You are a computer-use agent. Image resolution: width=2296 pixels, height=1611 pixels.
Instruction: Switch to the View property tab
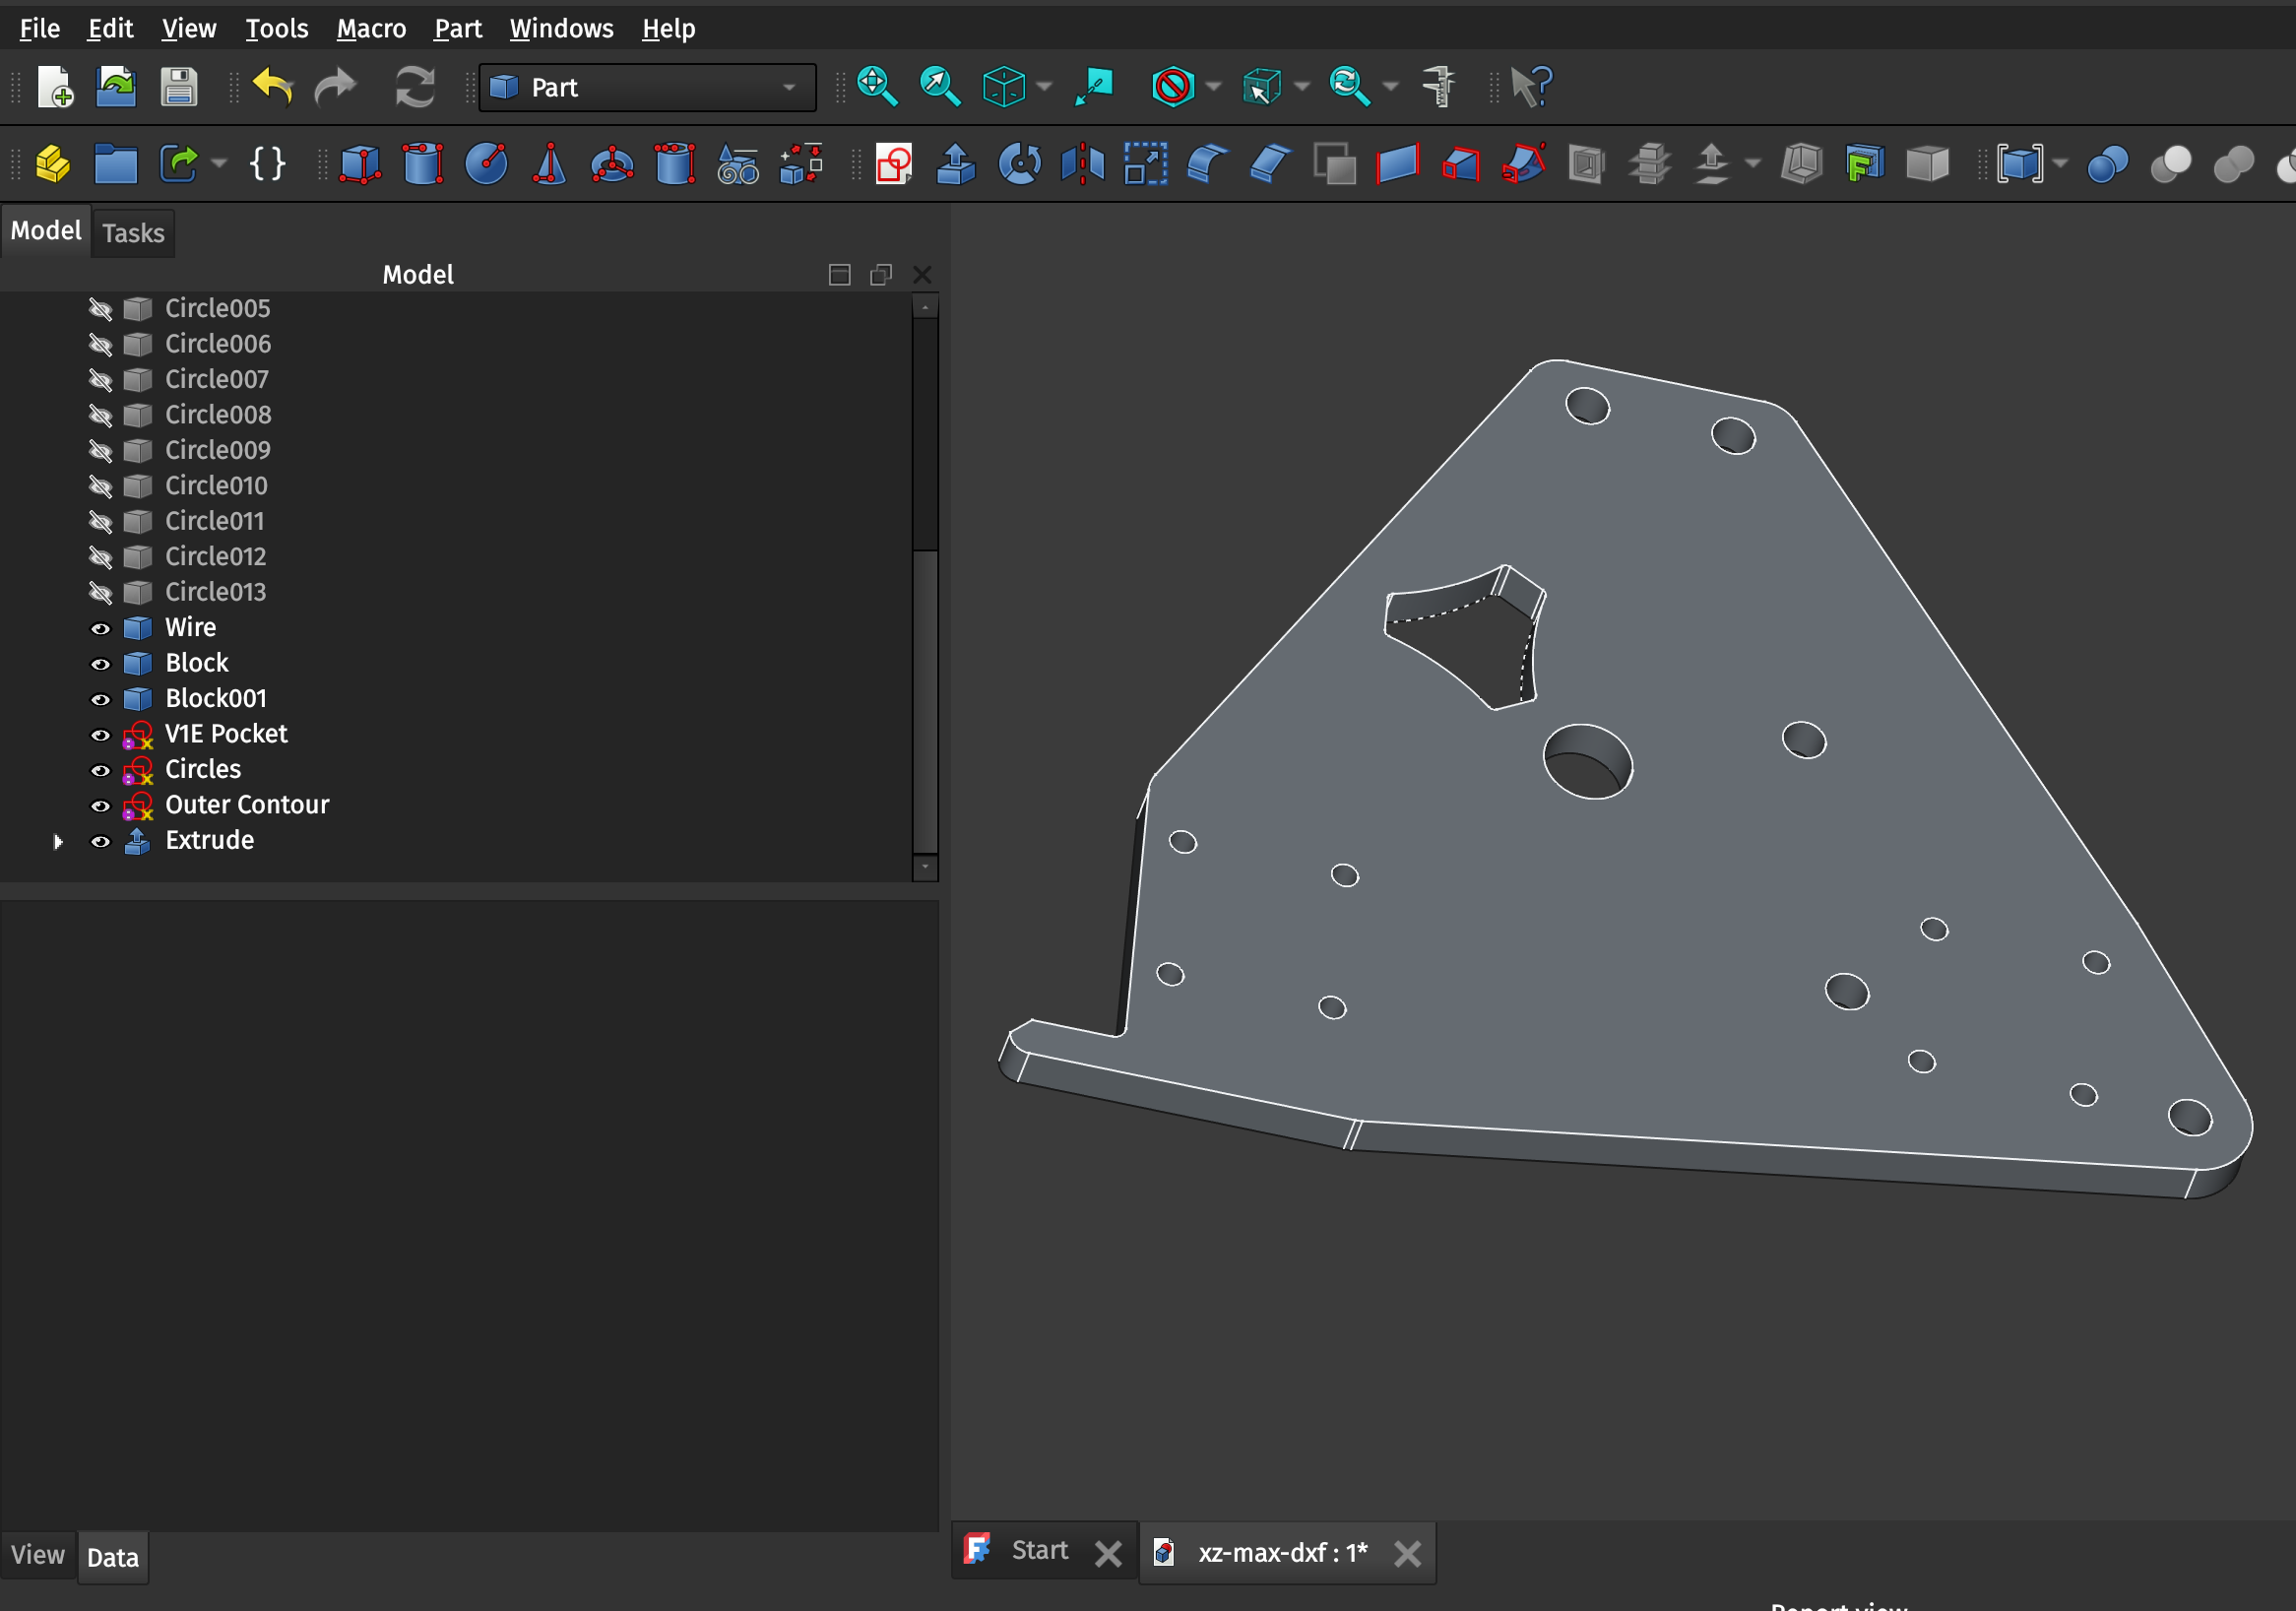[x=38, y=1555]
